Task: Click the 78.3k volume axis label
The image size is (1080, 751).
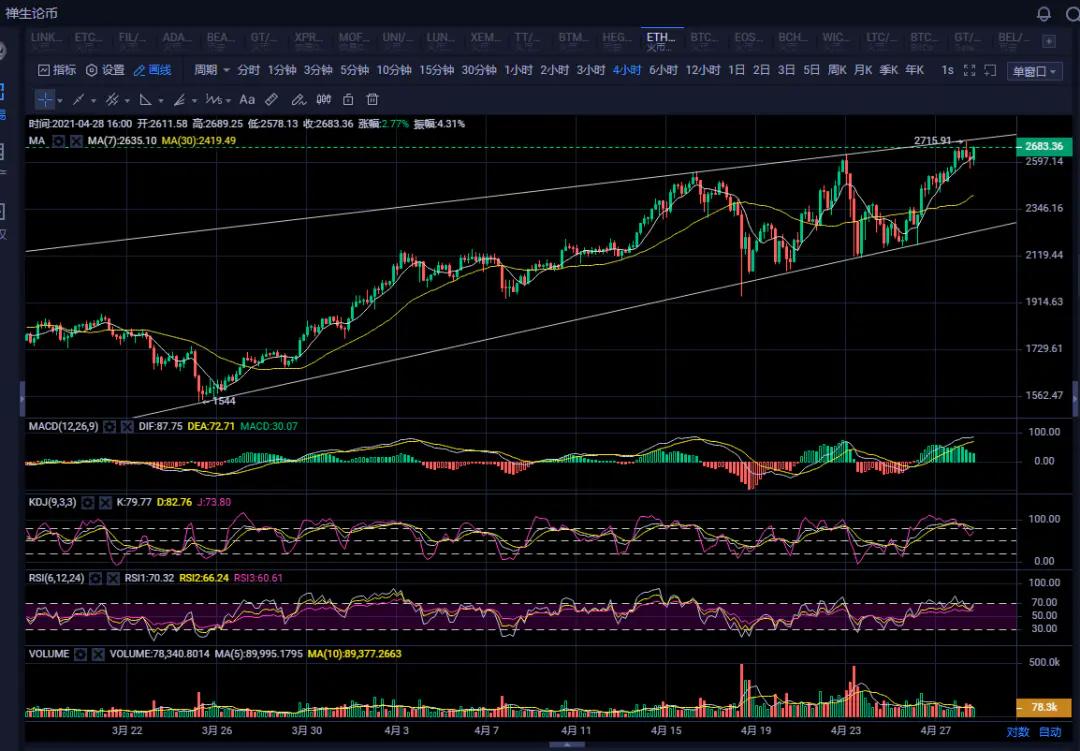Action: tap(1043, 707)
